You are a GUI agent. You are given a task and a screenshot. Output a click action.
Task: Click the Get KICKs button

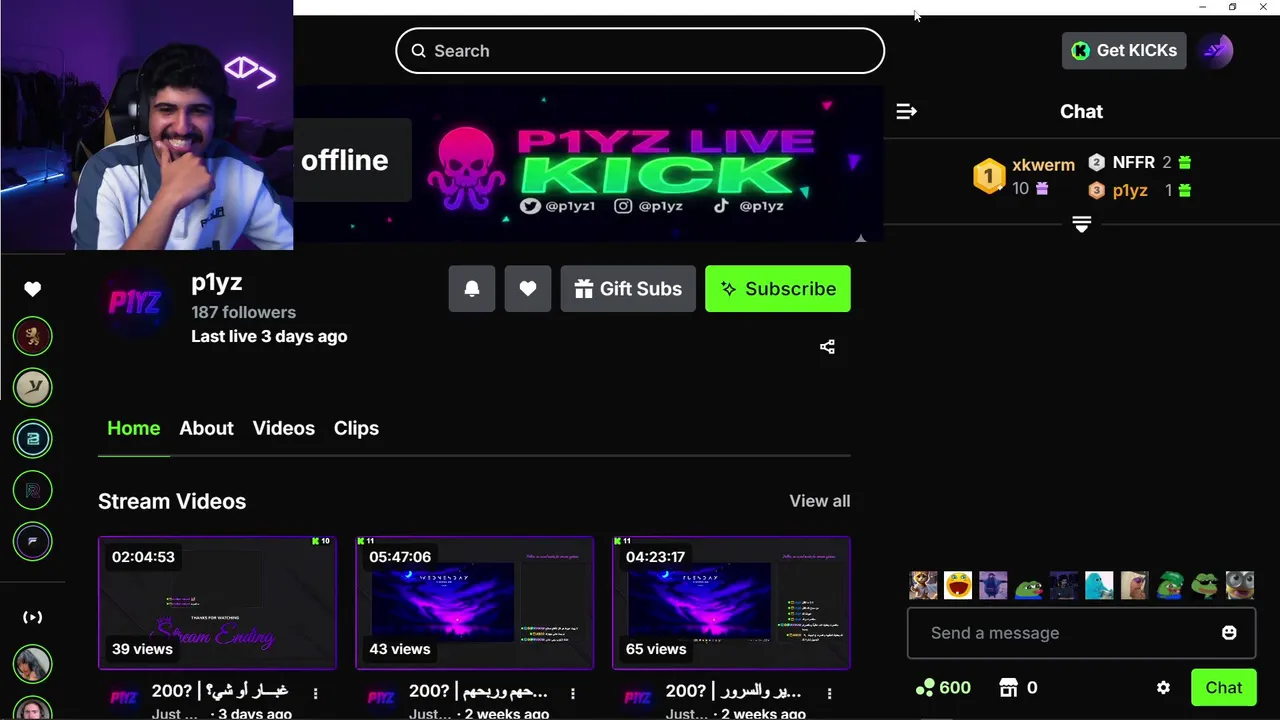tap(1124, 50)
